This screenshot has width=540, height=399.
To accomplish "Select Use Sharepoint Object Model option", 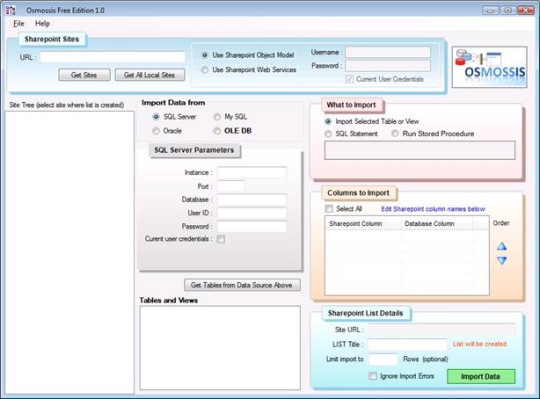I will [205, 55].
